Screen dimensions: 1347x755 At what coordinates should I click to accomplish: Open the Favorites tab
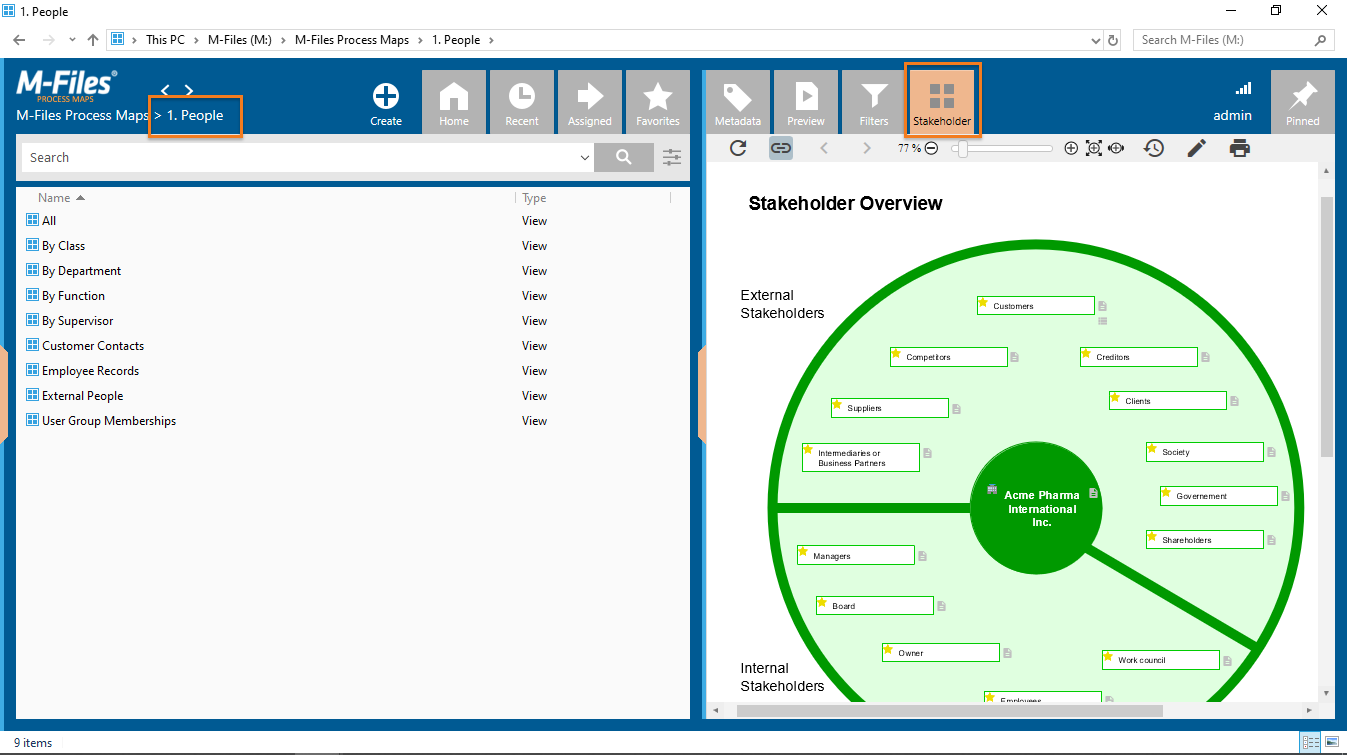[x=658, y=102]
